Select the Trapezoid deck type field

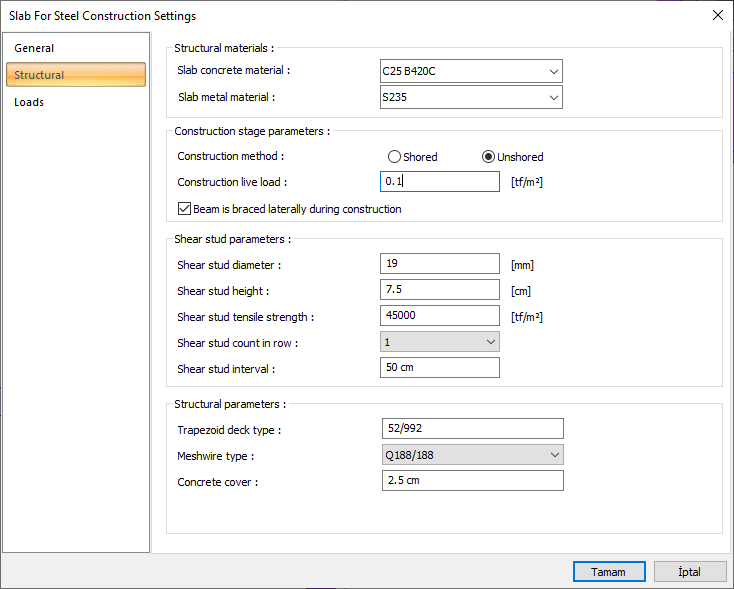click(x=472, y=429)
